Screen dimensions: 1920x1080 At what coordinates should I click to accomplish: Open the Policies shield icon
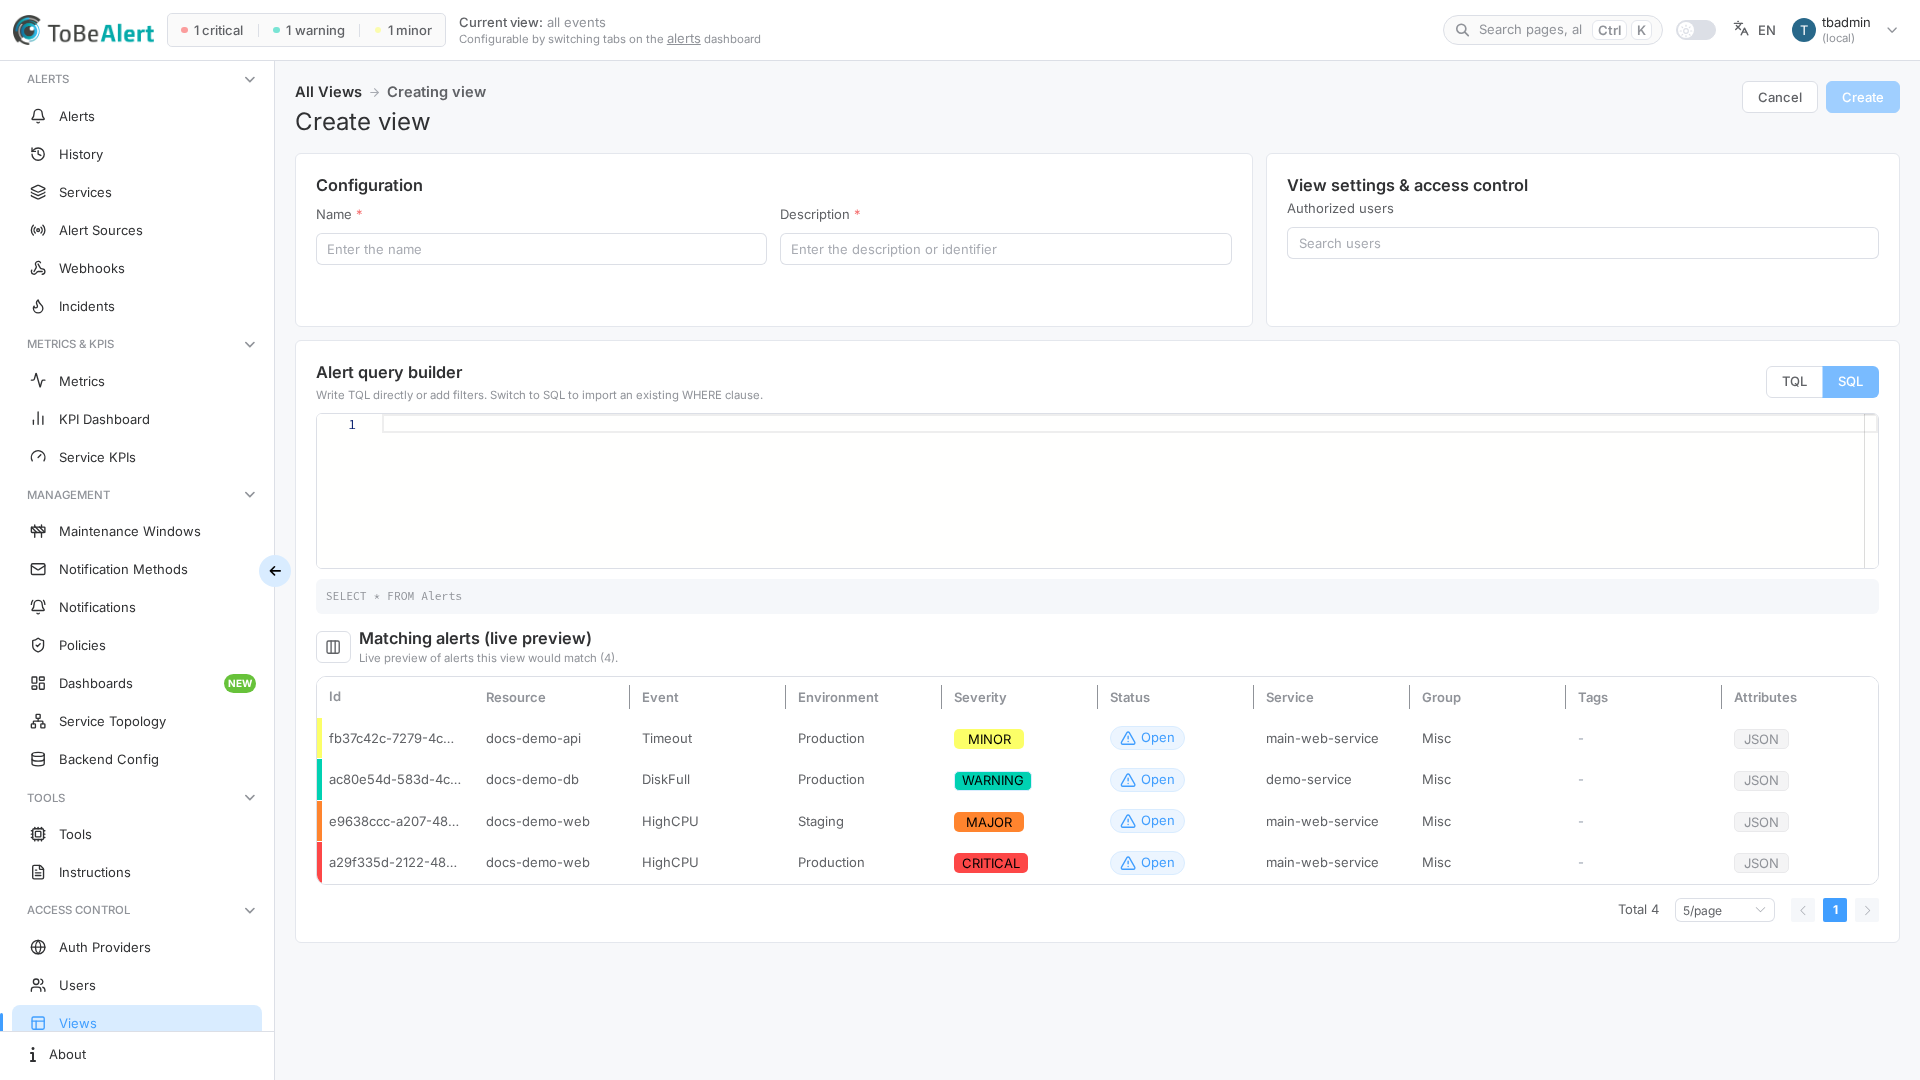(x=38, y=645)
